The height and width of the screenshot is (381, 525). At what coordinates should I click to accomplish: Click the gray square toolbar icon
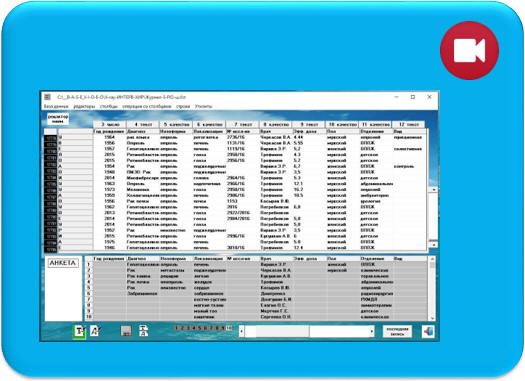(x=126, y=331)
